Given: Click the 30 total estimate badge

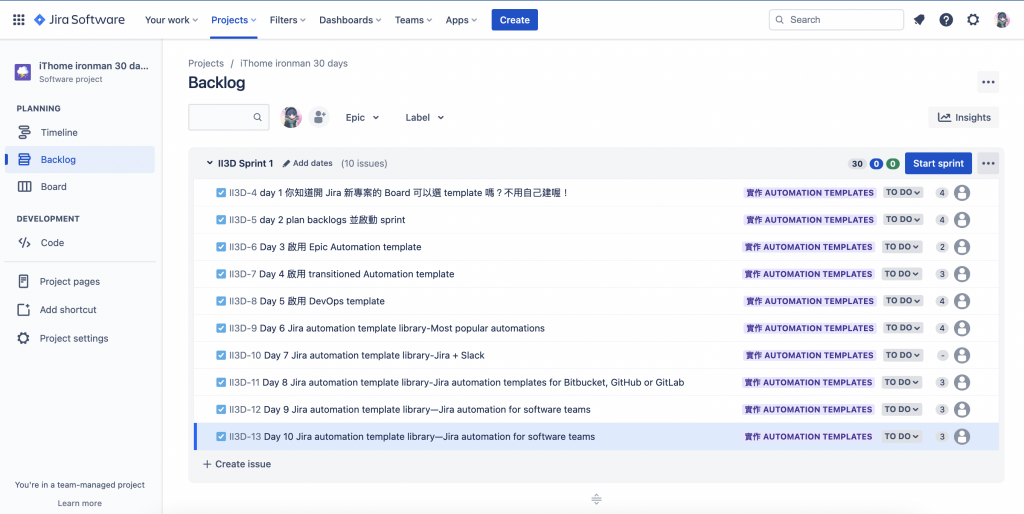Looking at the screenshot, I should click(857, 163).
